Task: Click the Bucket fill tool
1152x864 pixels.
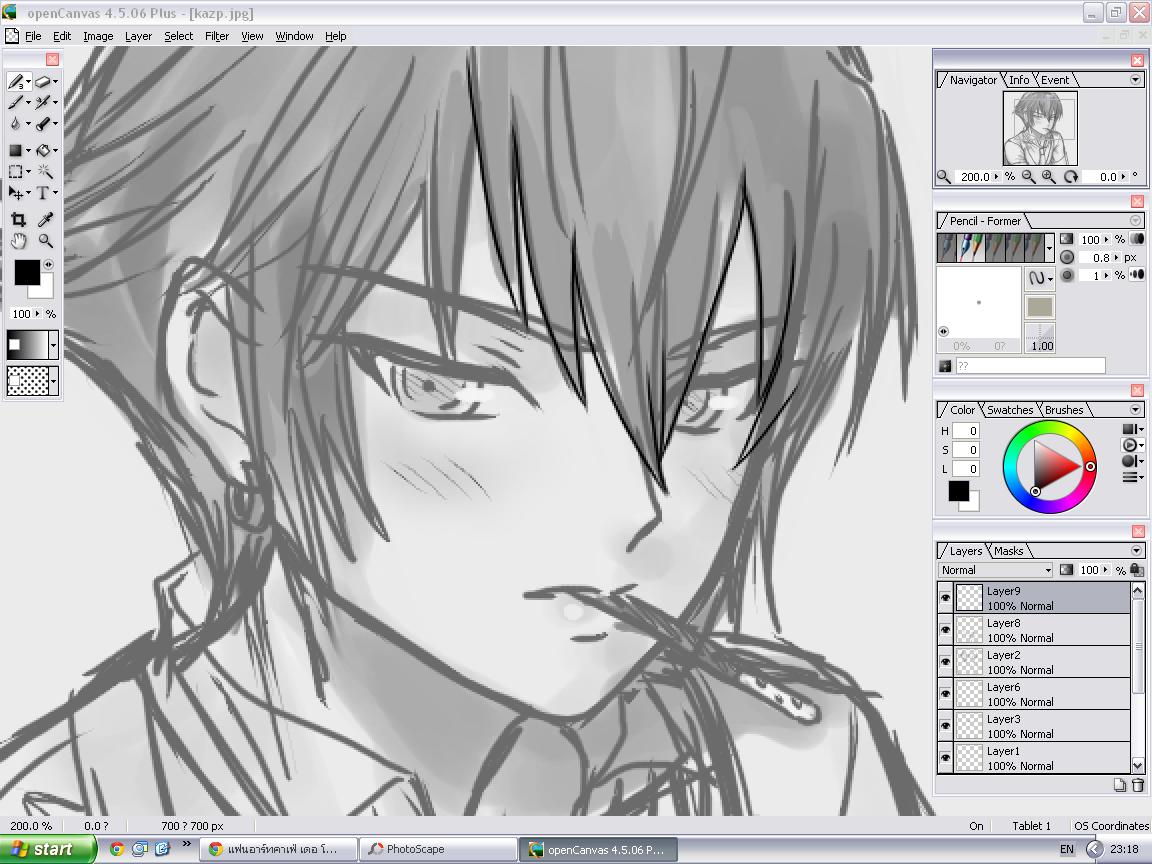Action: point(43,151)
